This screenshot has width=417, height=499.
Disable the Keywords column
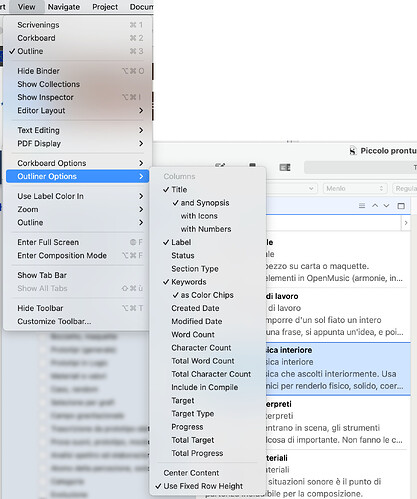point(189,282)
